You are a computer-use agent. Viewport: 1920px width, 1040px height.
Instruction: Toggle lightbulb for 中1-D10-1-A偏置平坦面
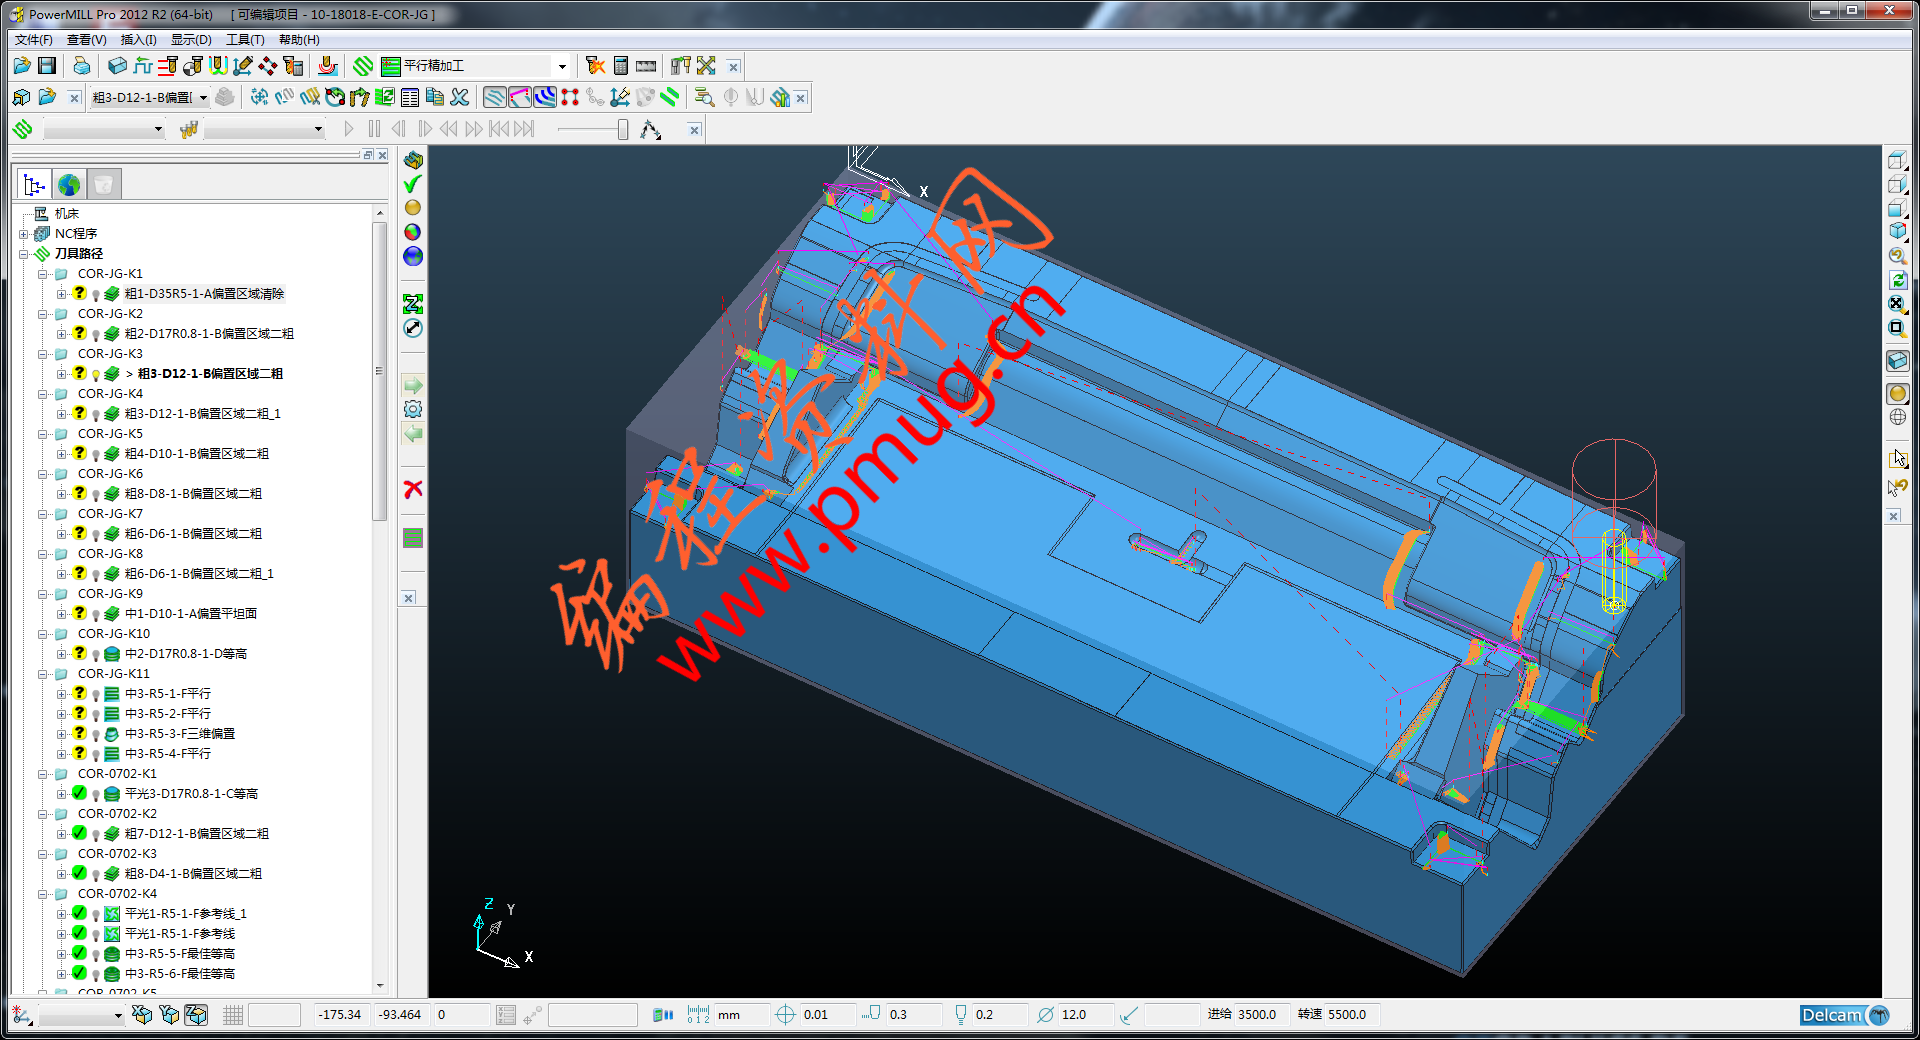coord(96,615)
